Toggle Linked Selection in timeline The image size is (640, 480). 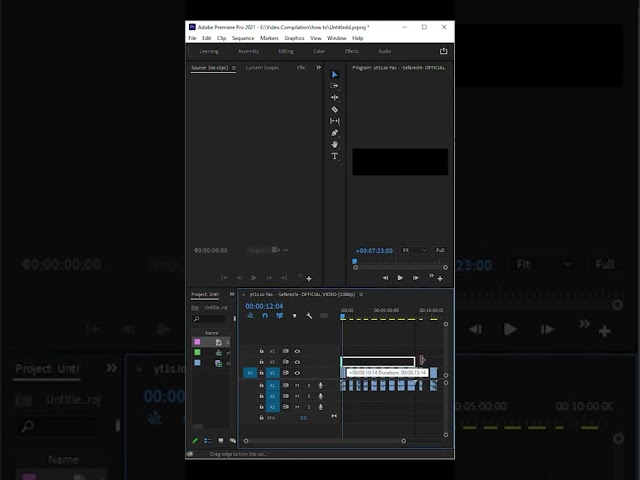coord(280,316)
